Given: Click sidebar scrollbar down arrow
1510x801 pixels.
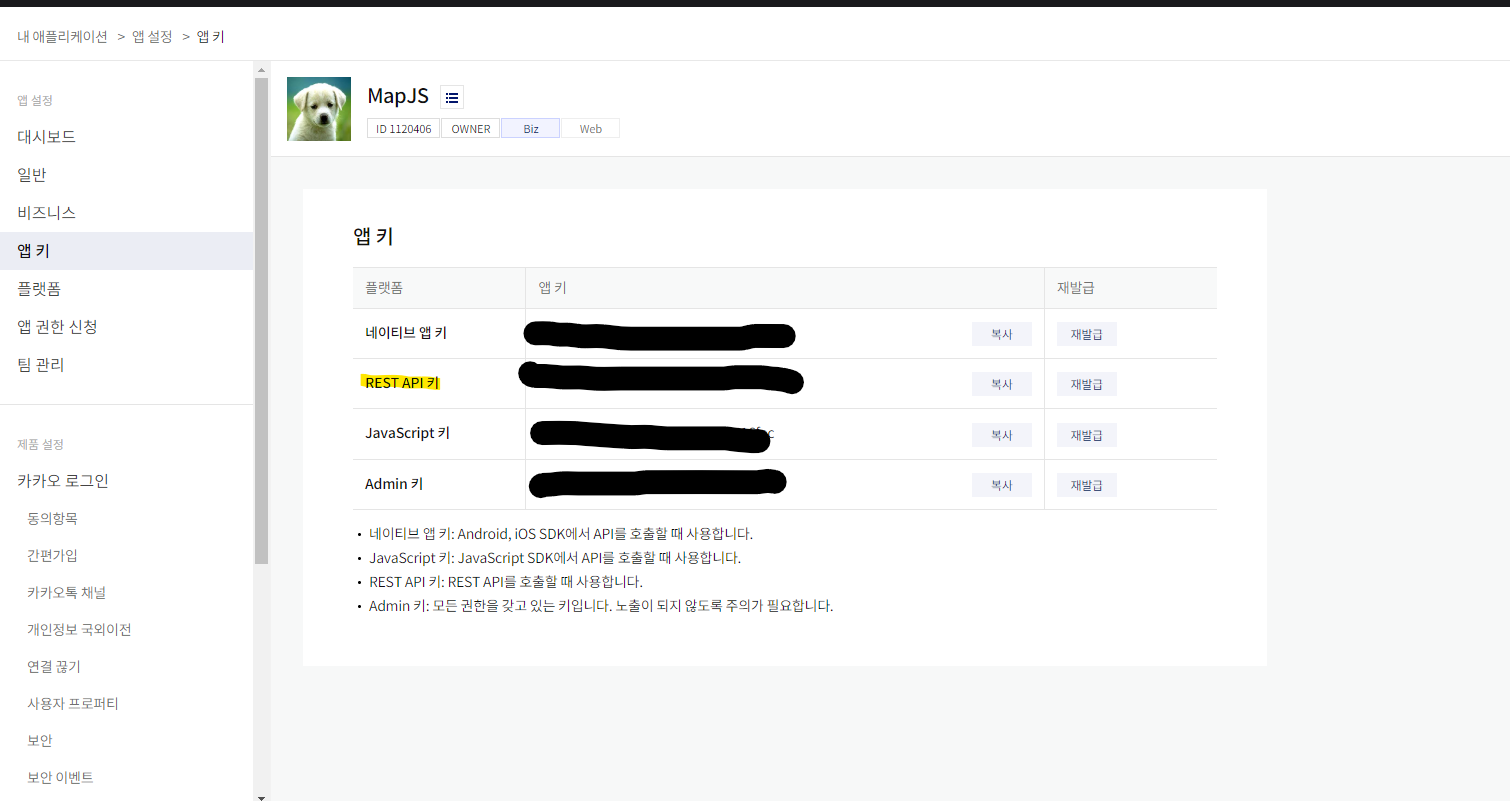Looking at the screenshot, I should pos(262,796).
